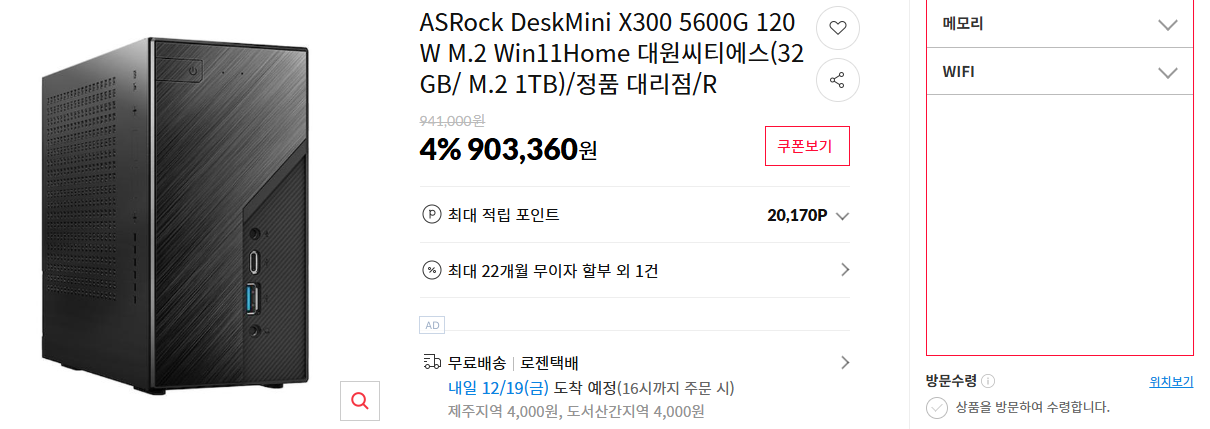
Task: Open the 위치보기 location link
Action: coord(1171,381)
